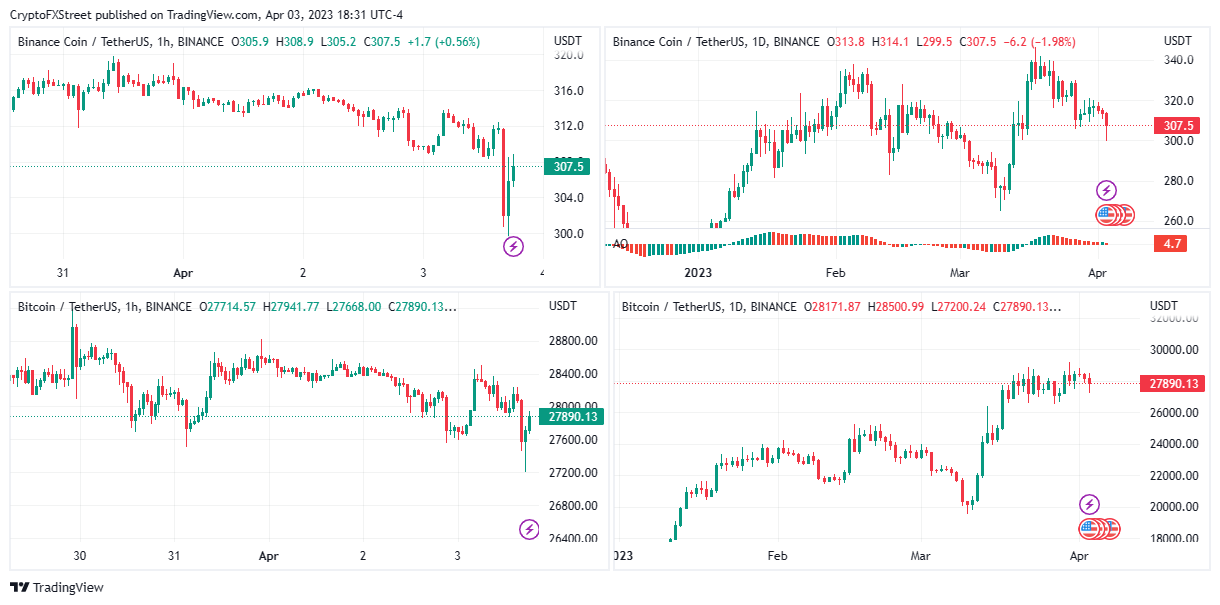This screenshot has height=605, width=1220.
Task: Click the red 307.5 price label
Action: coord(1175,126)
